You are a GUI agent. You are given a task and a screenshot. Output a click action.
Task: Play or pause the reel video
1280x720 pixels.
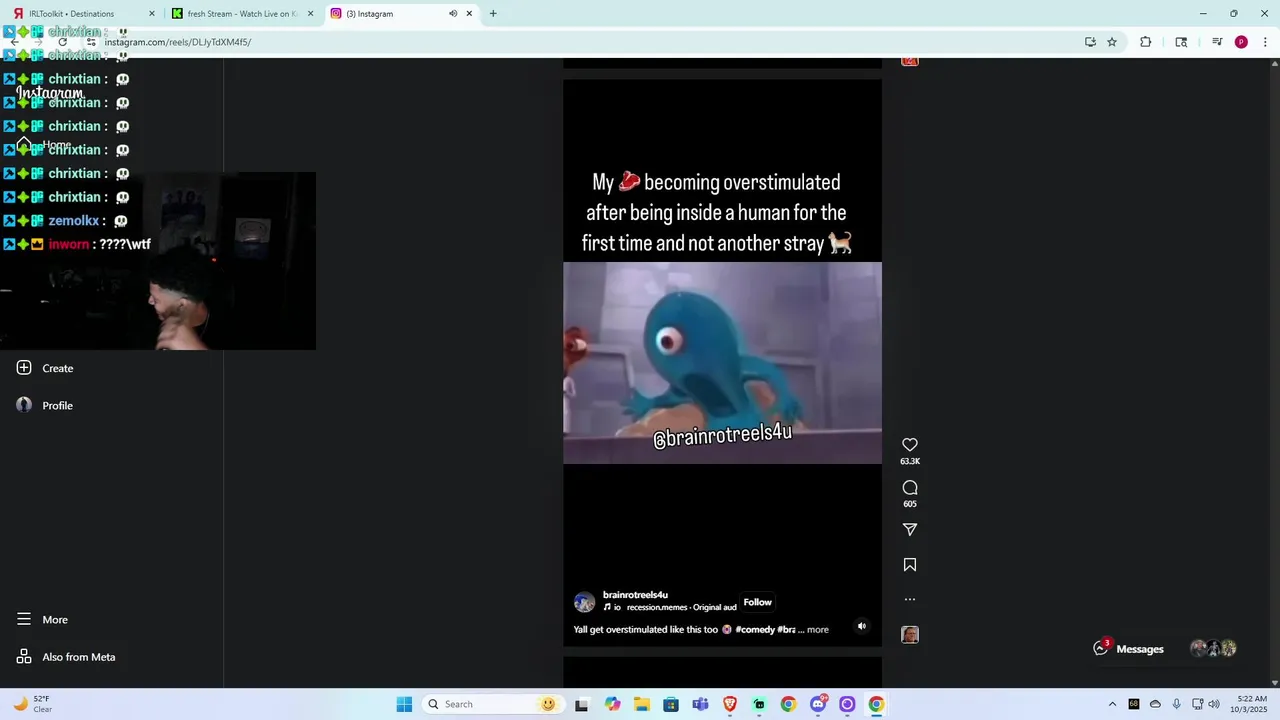[722, 362]
